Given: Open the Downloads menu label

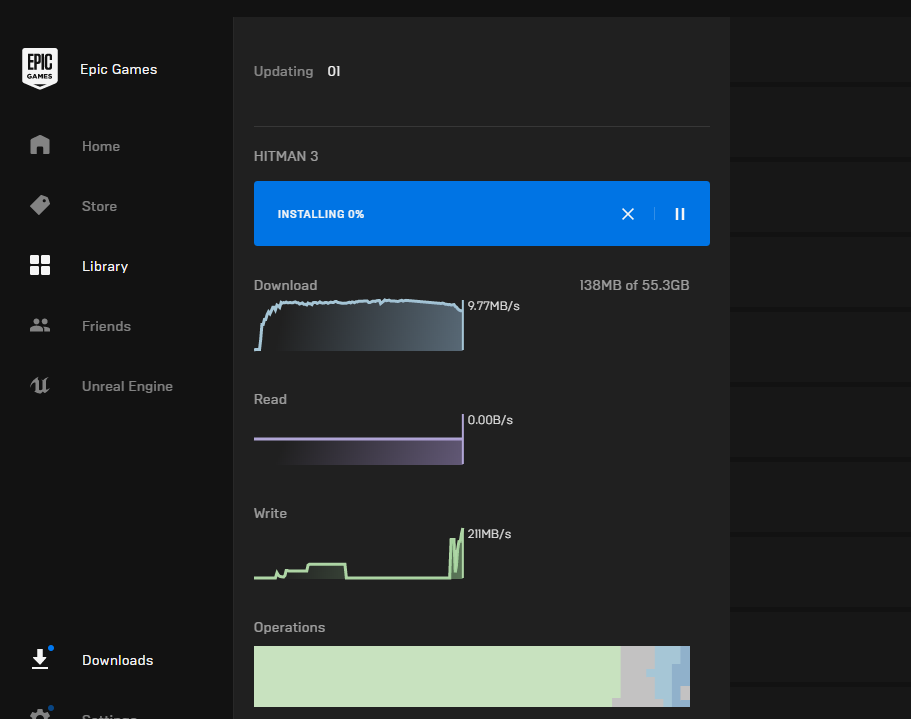Looking at the screenshot, I should [x=118, y=660].
